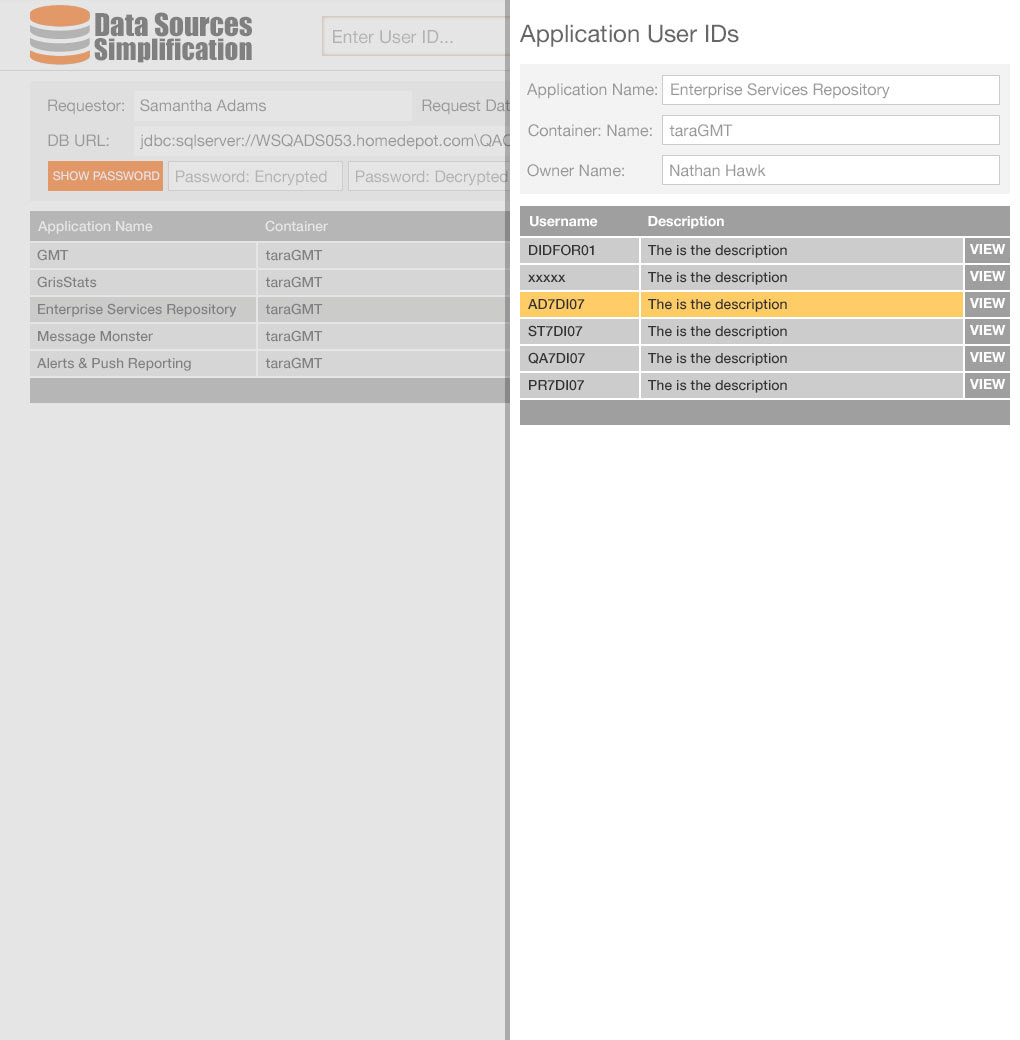The image size is (1020, 1040).
Task: Click the Owner Name field with Nathan Hawk
Action: click(x=830, y=170)
